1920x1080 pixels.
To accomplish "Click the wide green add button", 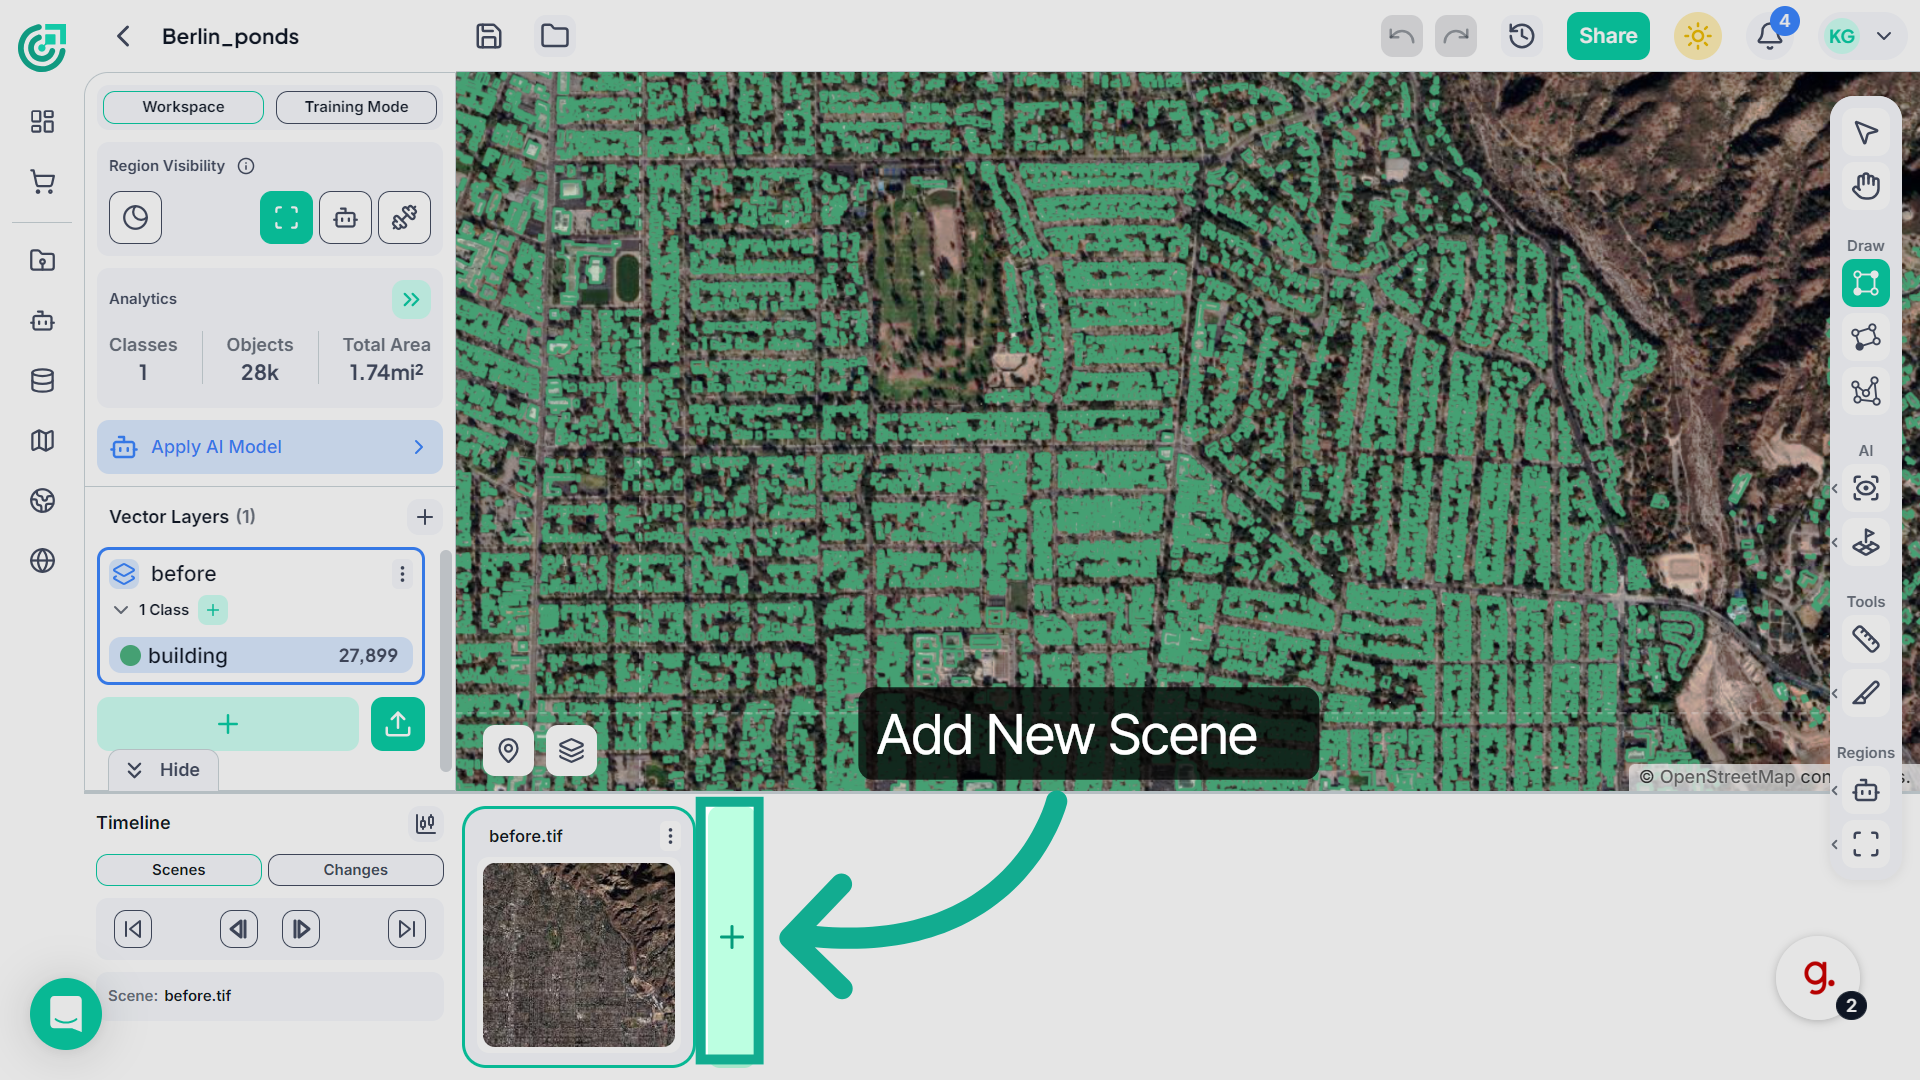I will coord(228,724).
